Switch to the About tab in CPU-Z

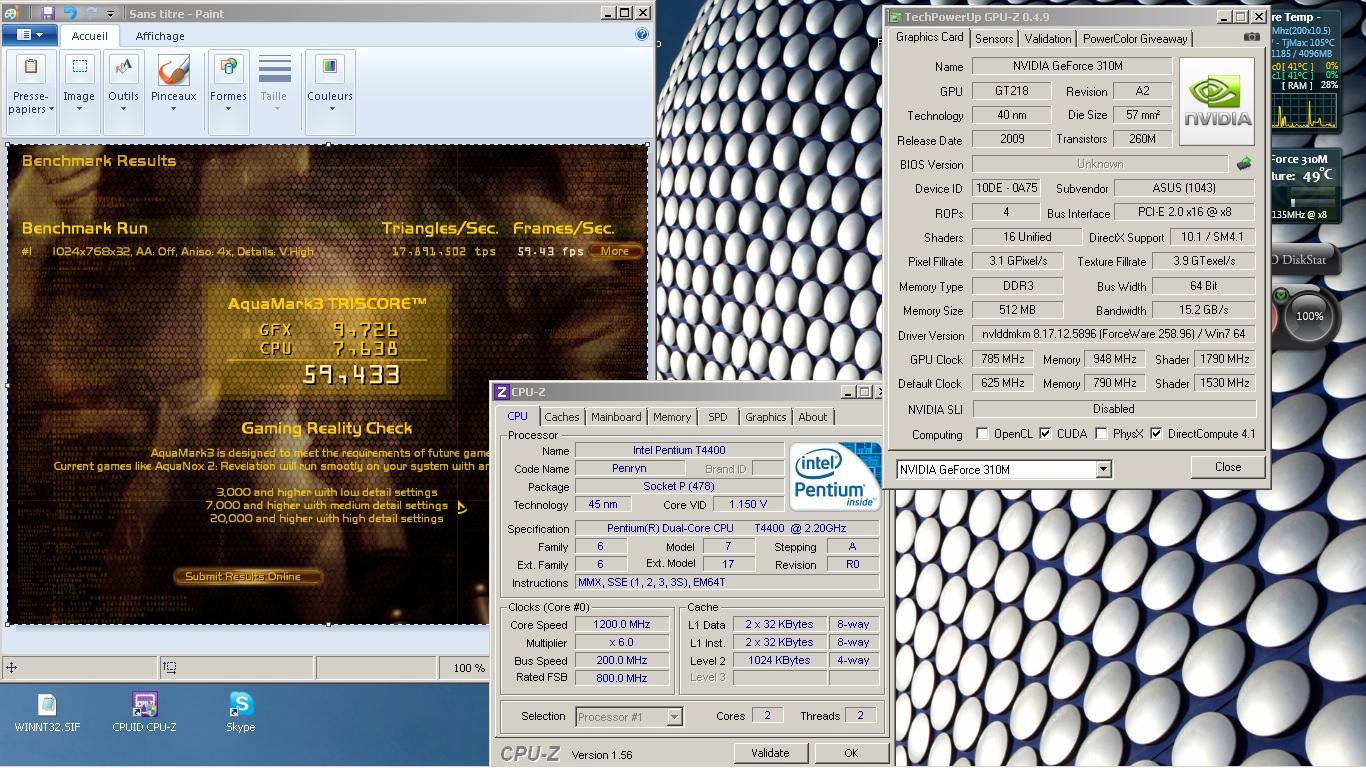click(813, 418)
